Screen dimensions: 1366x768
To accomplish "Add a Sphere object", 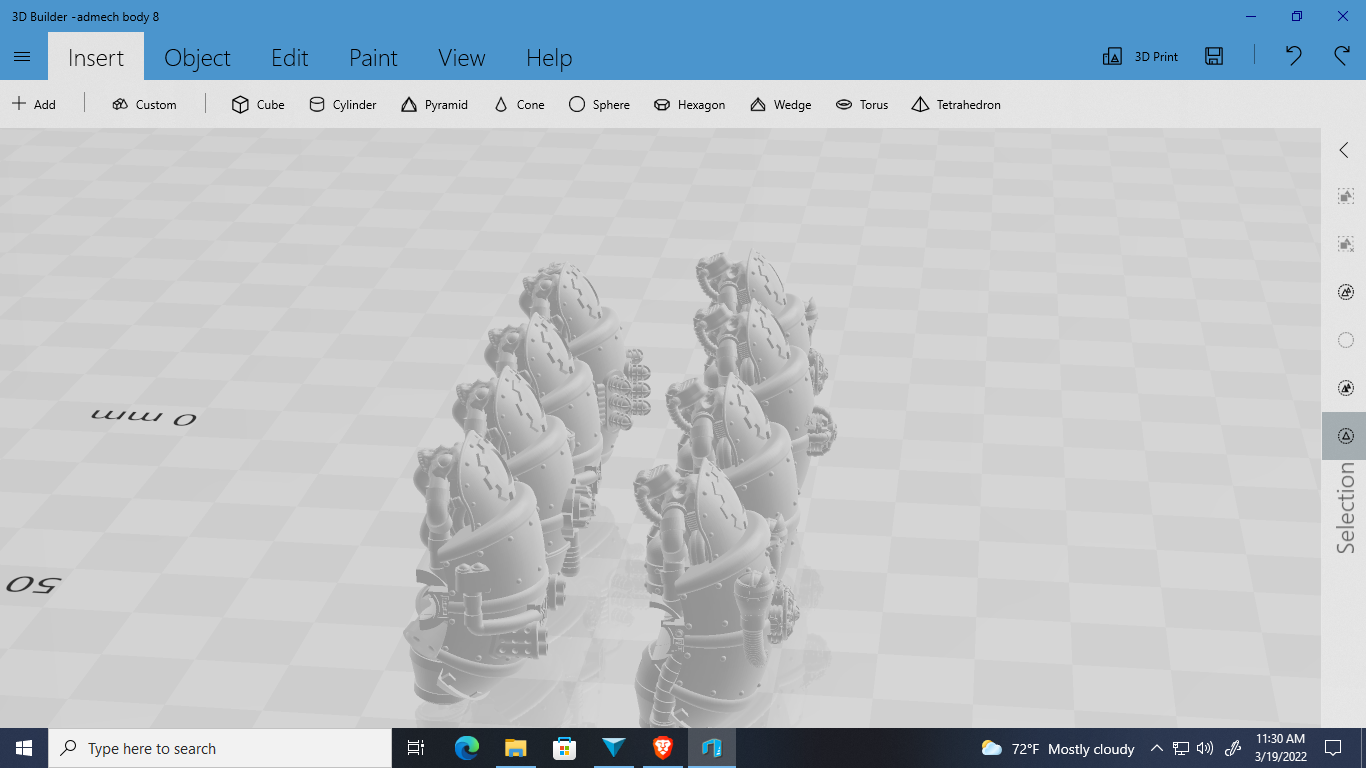I will coord(599,104).
